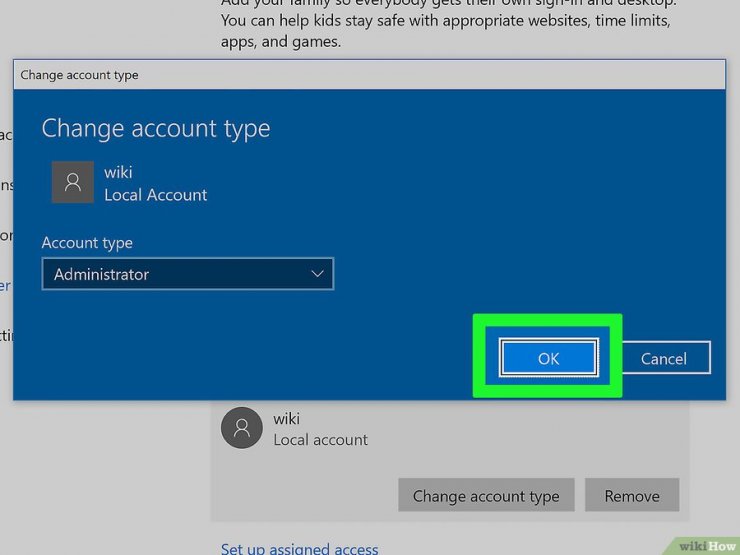Click the wiki avatar in the Settings window
This screenshot has height=555, width=740.
tap(242, 428)
